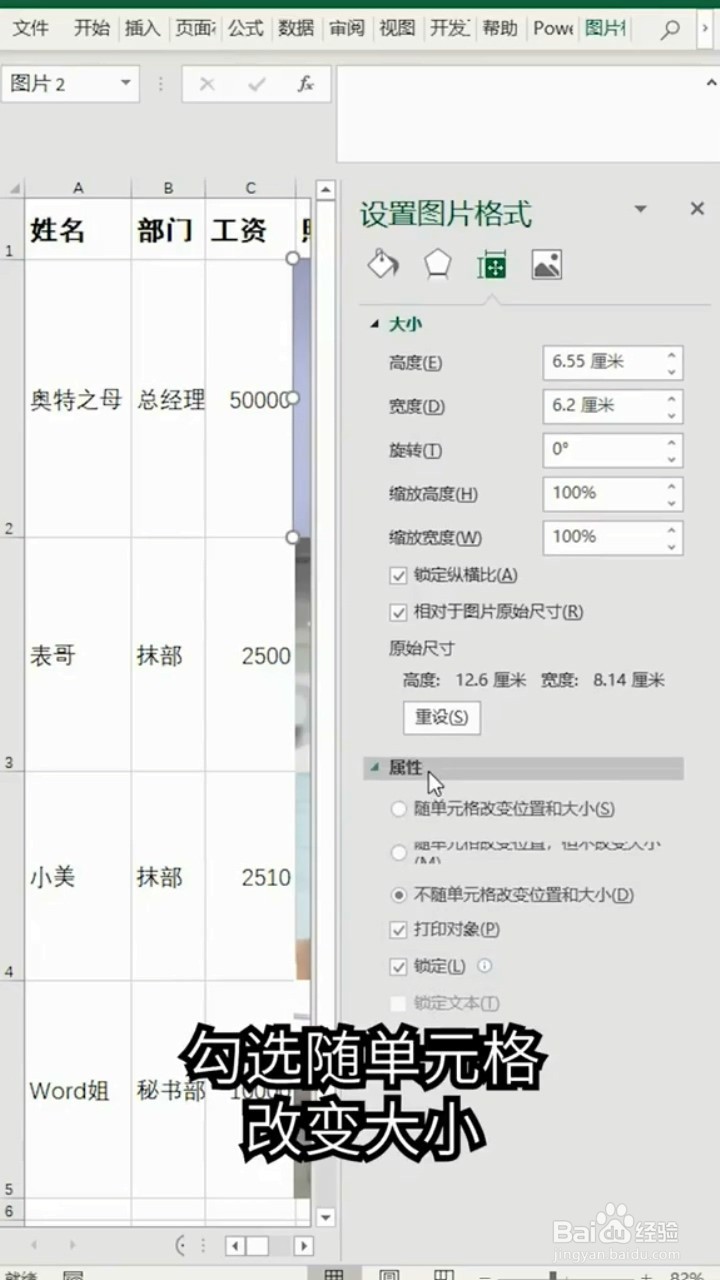This screenshot has height=1280, width=720.
Task: Close the Format Picture pane
Action: pos(697,209)
